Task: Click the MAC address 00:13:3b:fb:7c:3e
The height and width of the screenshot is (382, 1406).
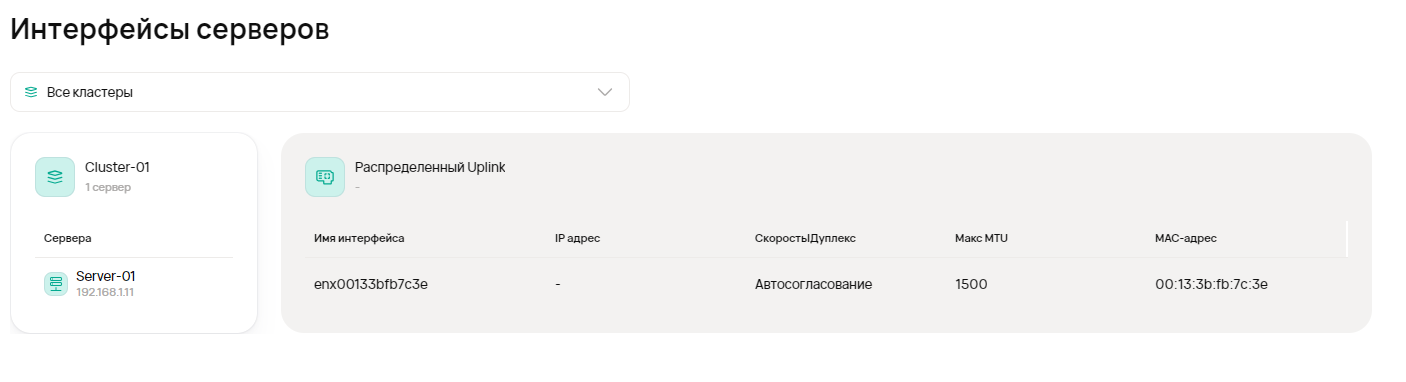Action: [x=1212, y=284]
